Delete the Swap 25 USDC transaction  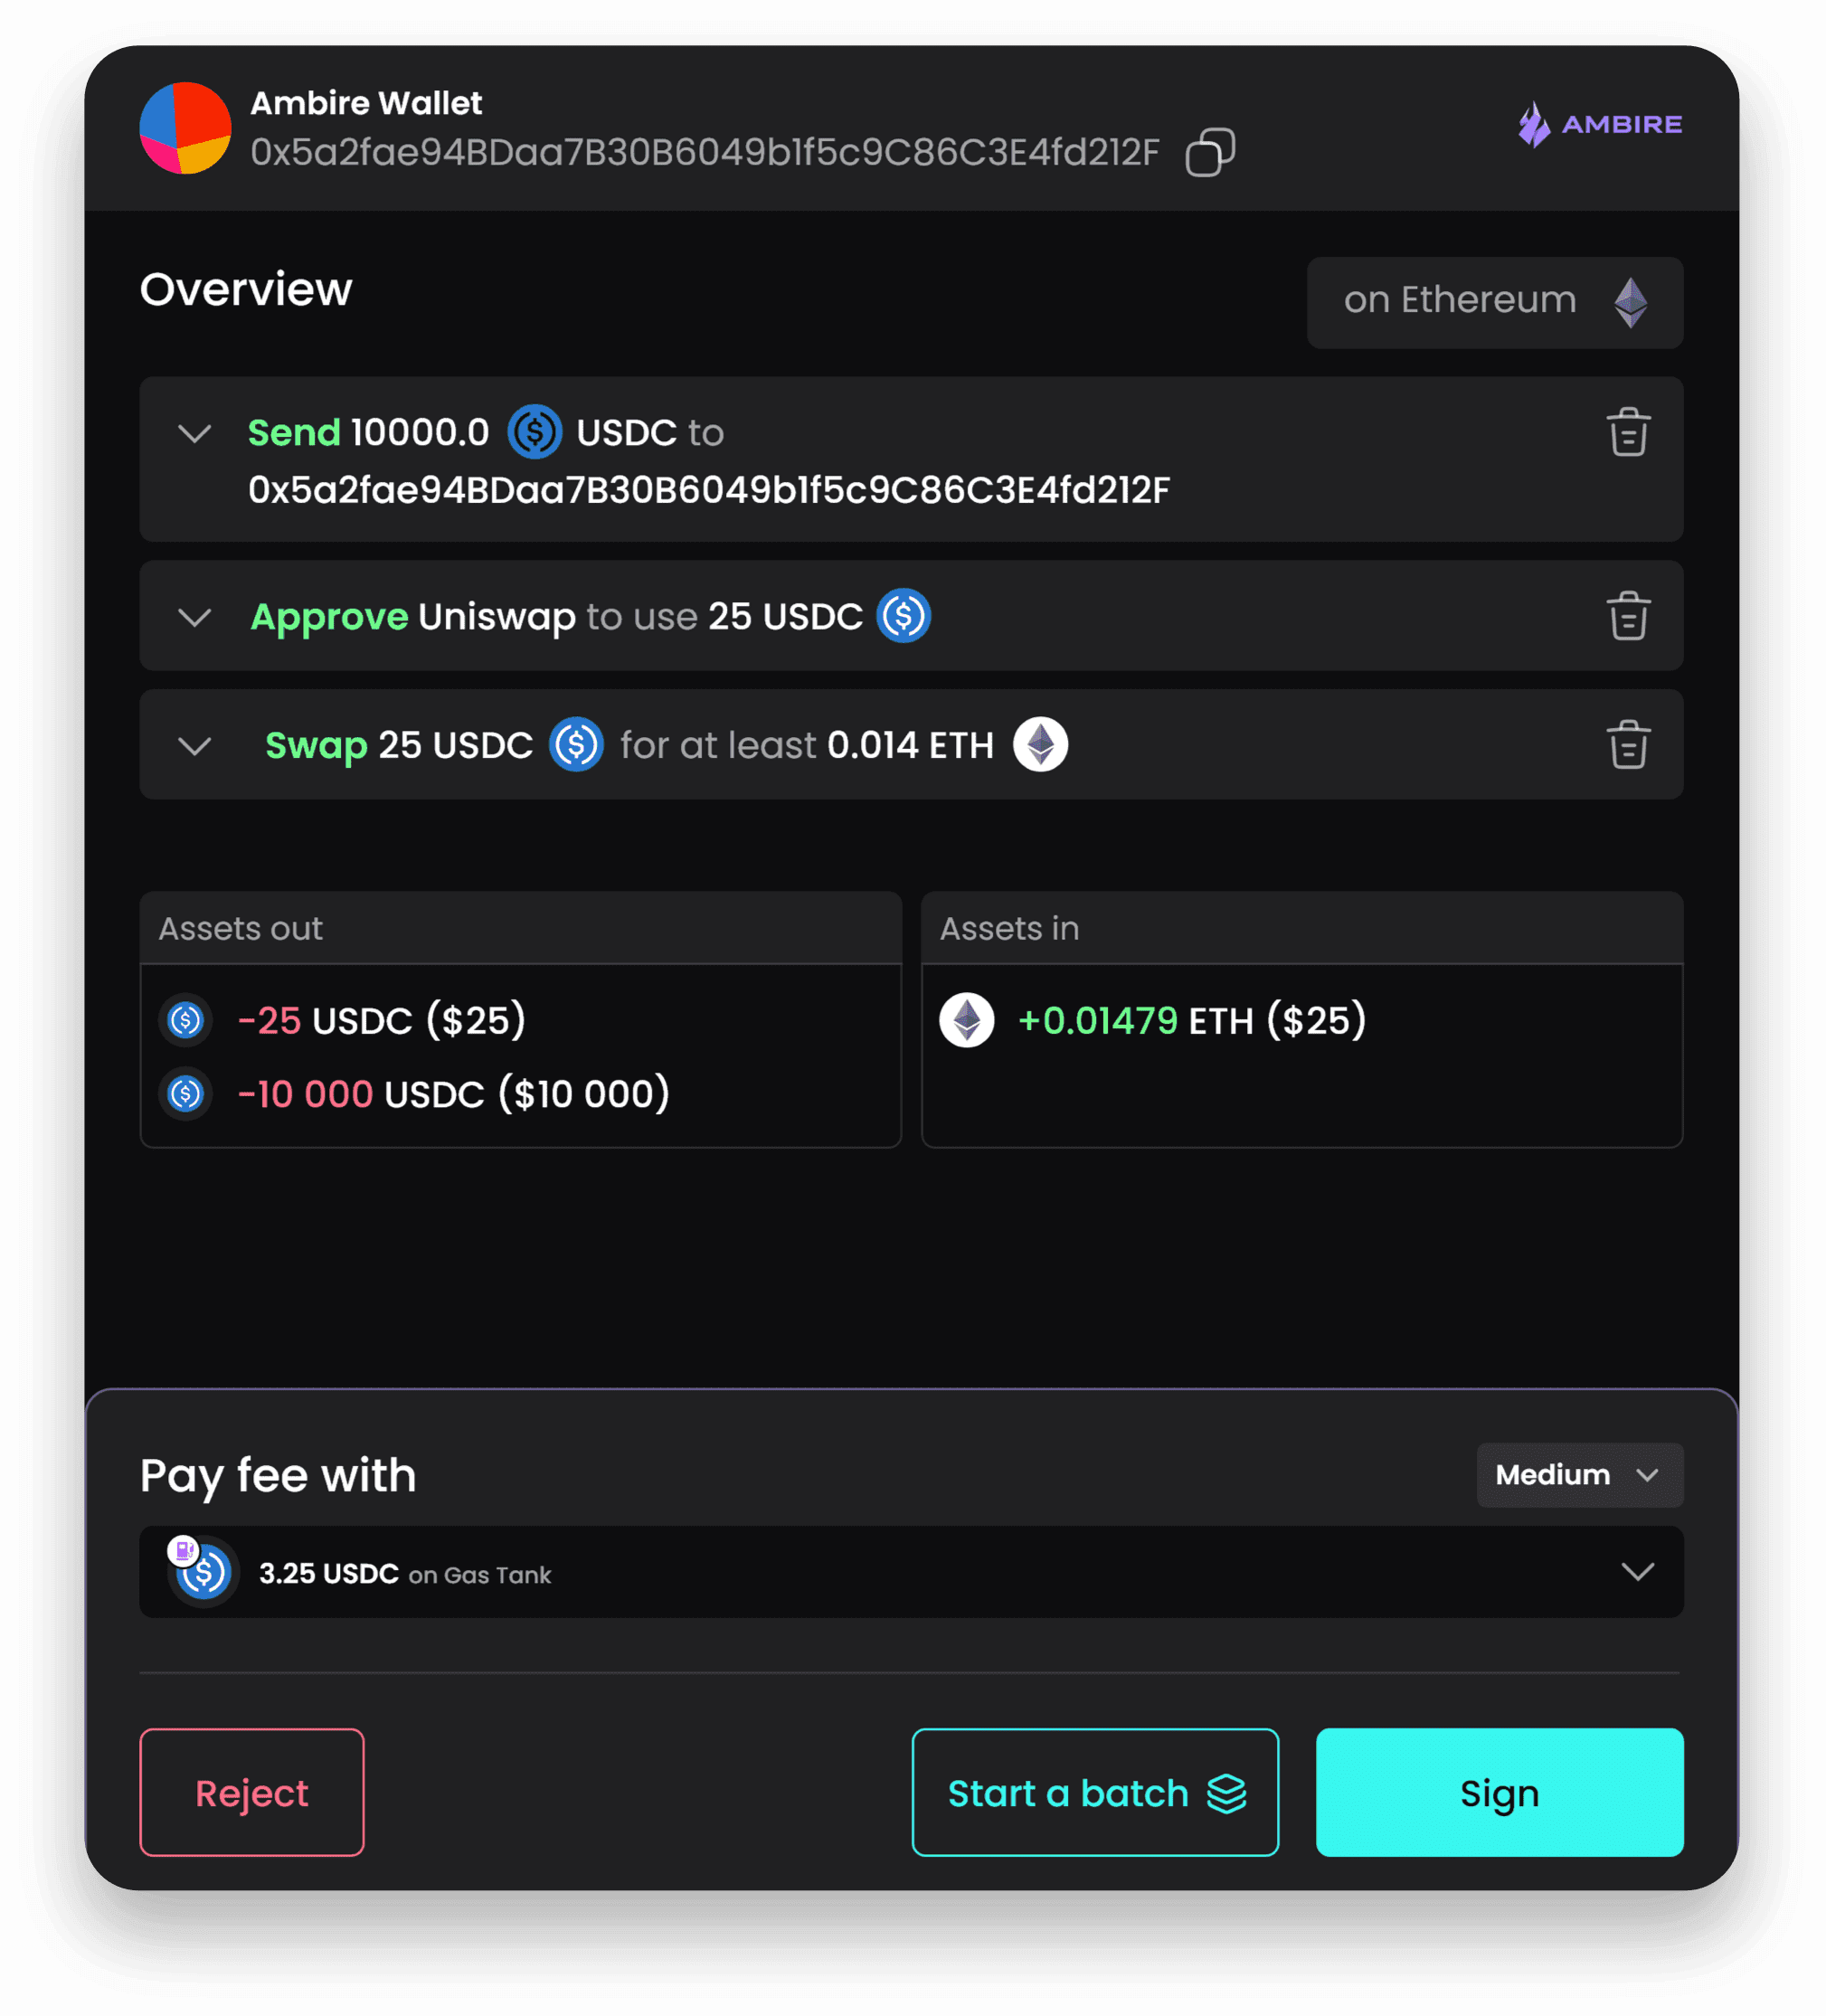coord(1628,744)
